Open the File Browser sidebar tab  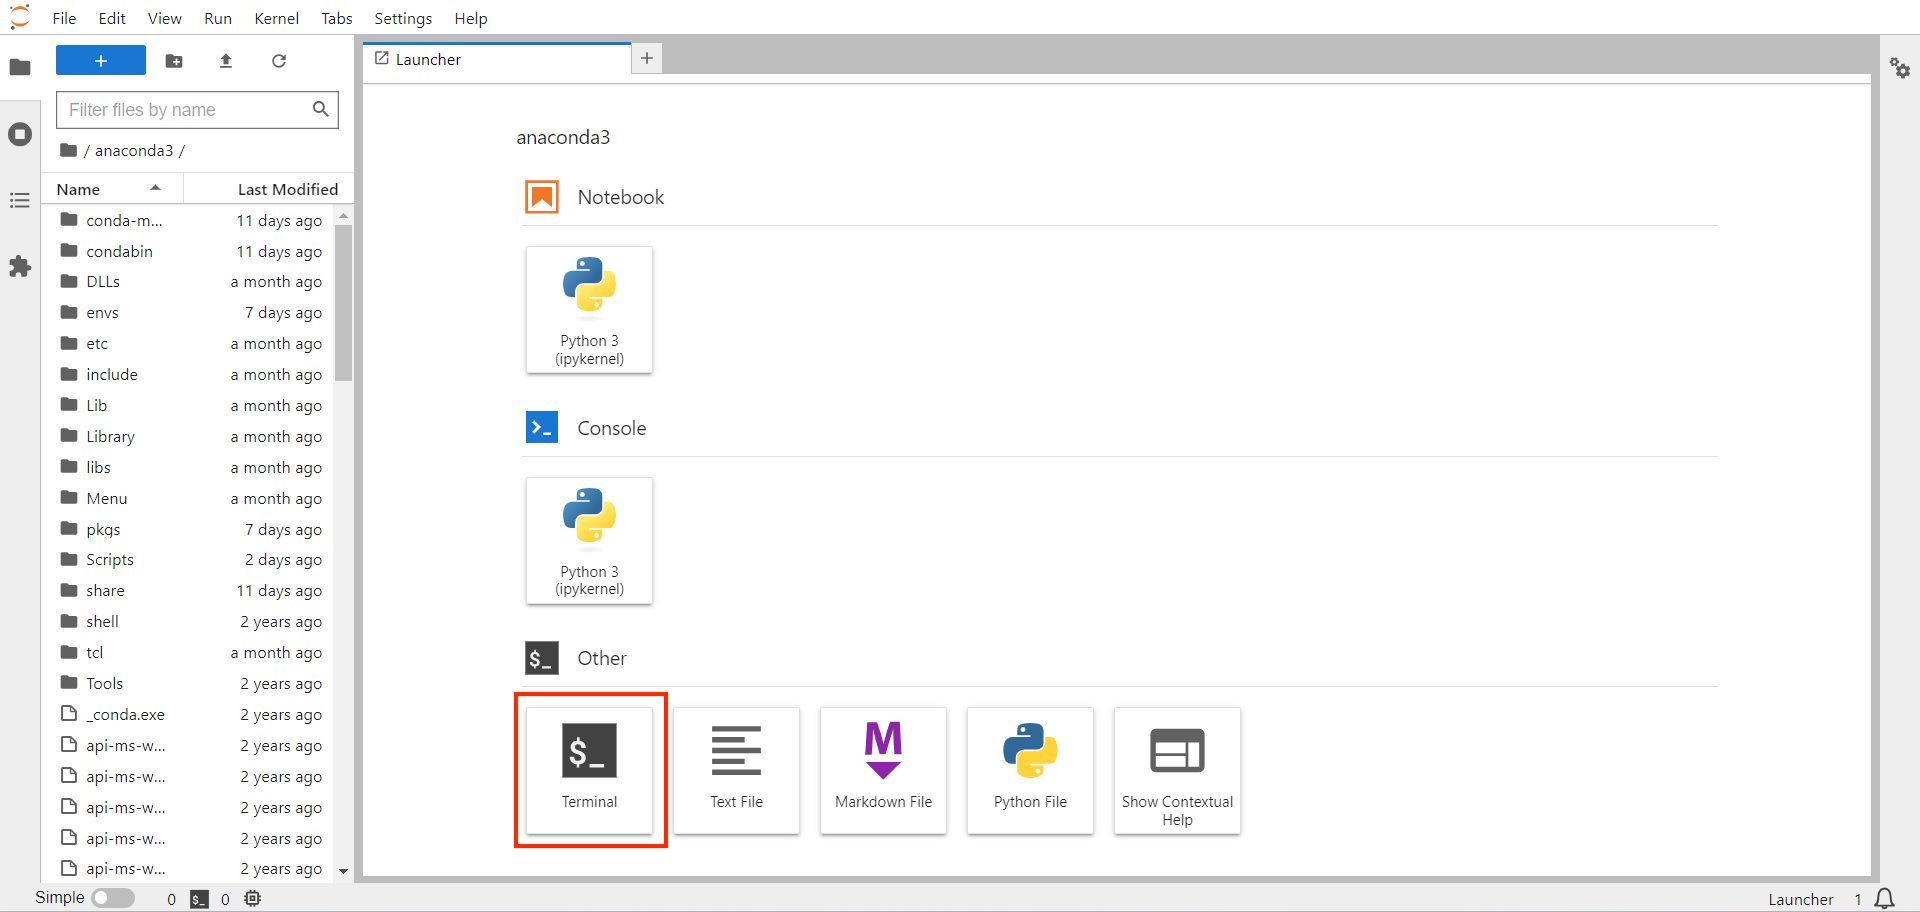tap(20, 67)
